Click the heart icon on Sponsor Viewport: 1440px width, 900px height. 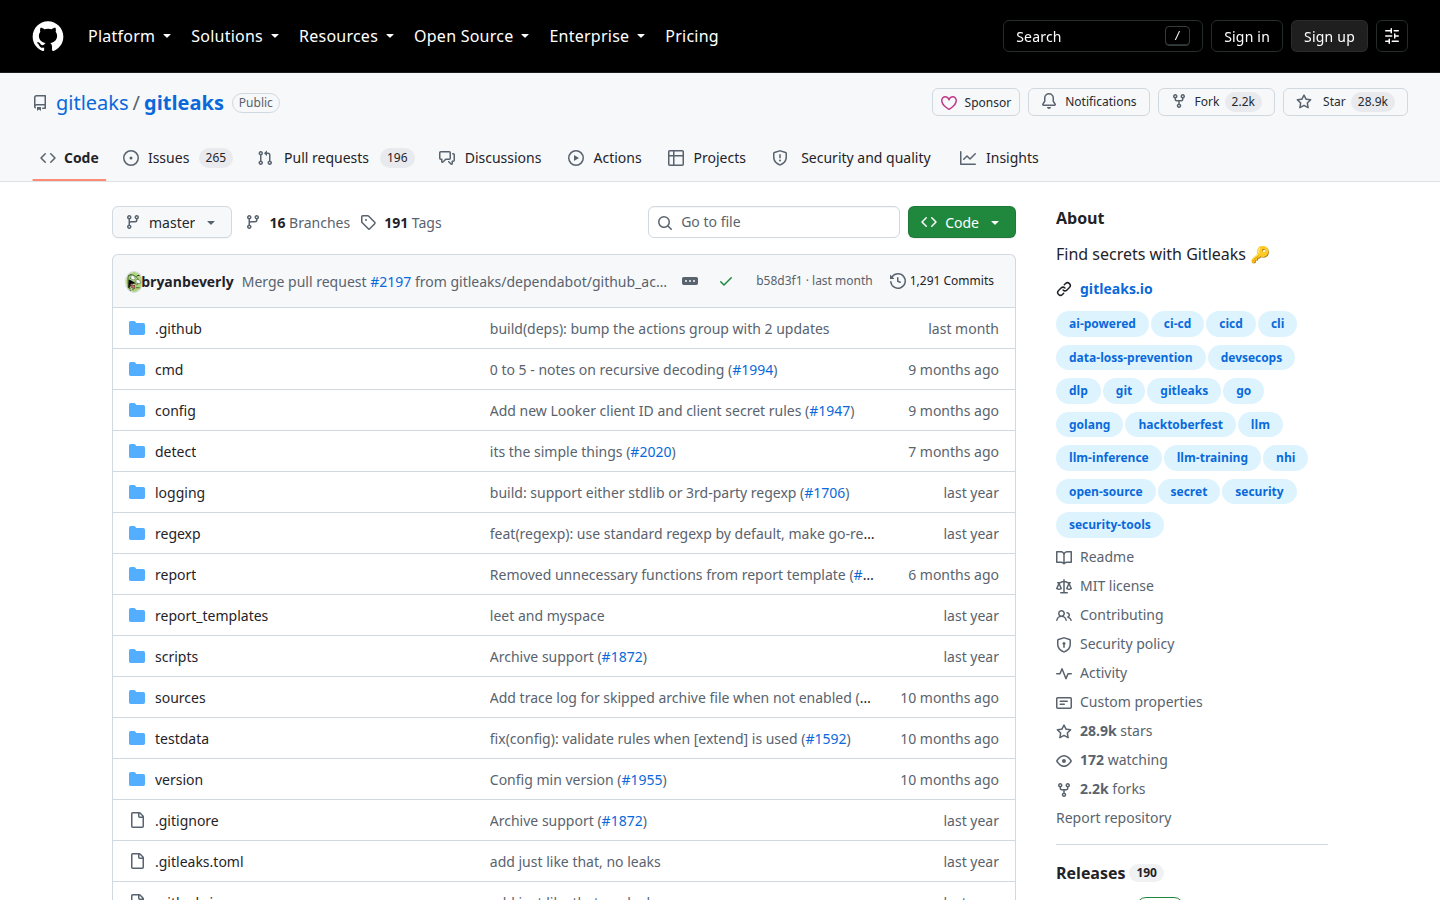coord(949,102)
